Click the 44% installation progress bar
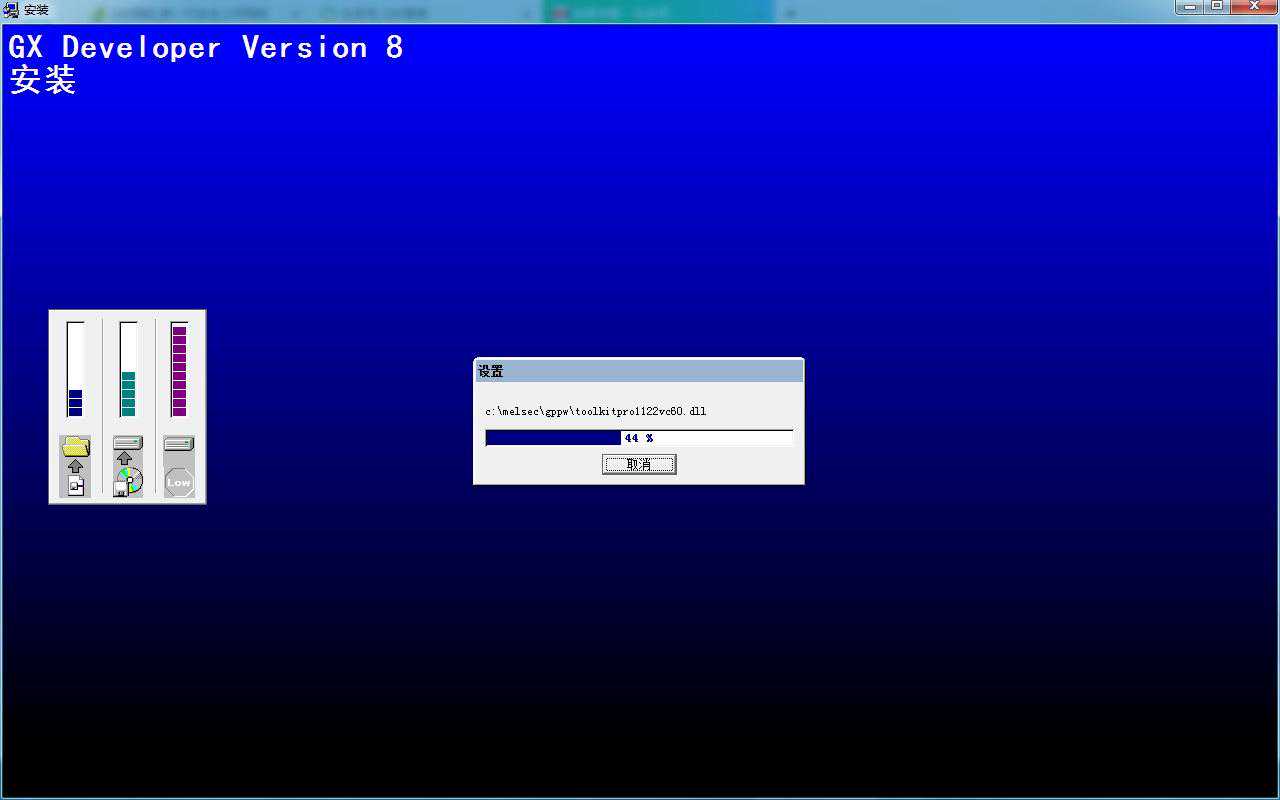 click(x=639, y=438)
